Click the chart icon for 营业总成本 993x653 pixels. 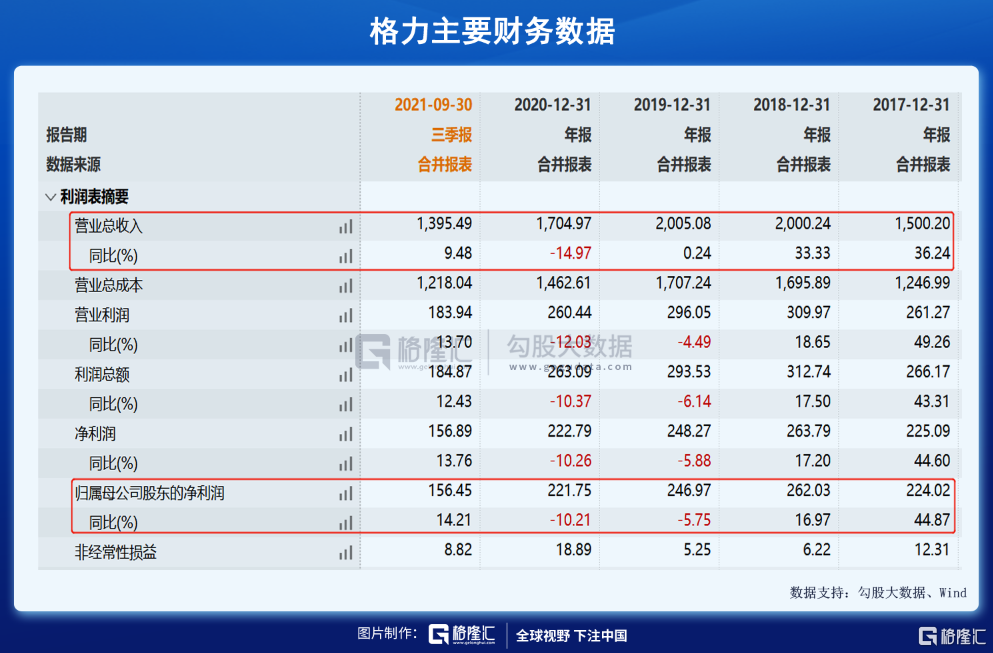point(345,286)
